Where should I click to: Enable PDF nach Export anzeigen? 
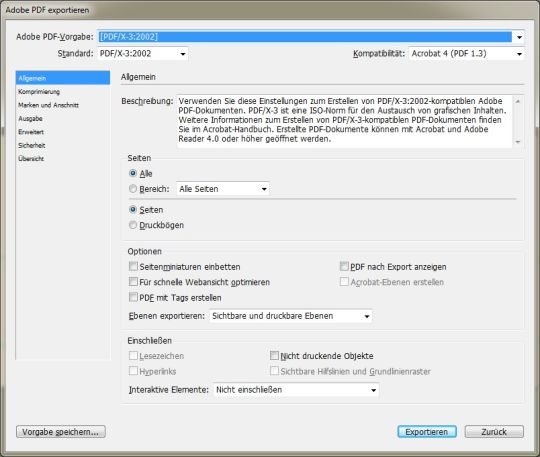(x=344, y=266)
